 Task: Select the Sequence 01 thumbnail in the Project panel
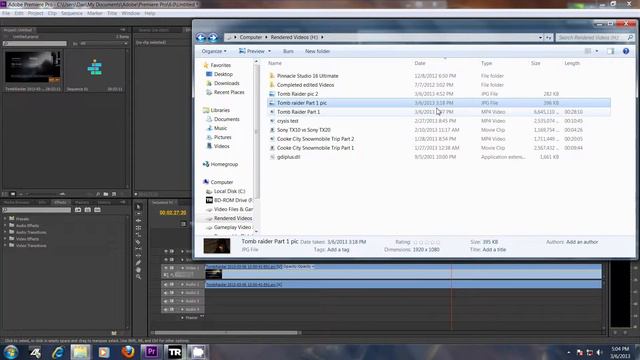[95, 68]
